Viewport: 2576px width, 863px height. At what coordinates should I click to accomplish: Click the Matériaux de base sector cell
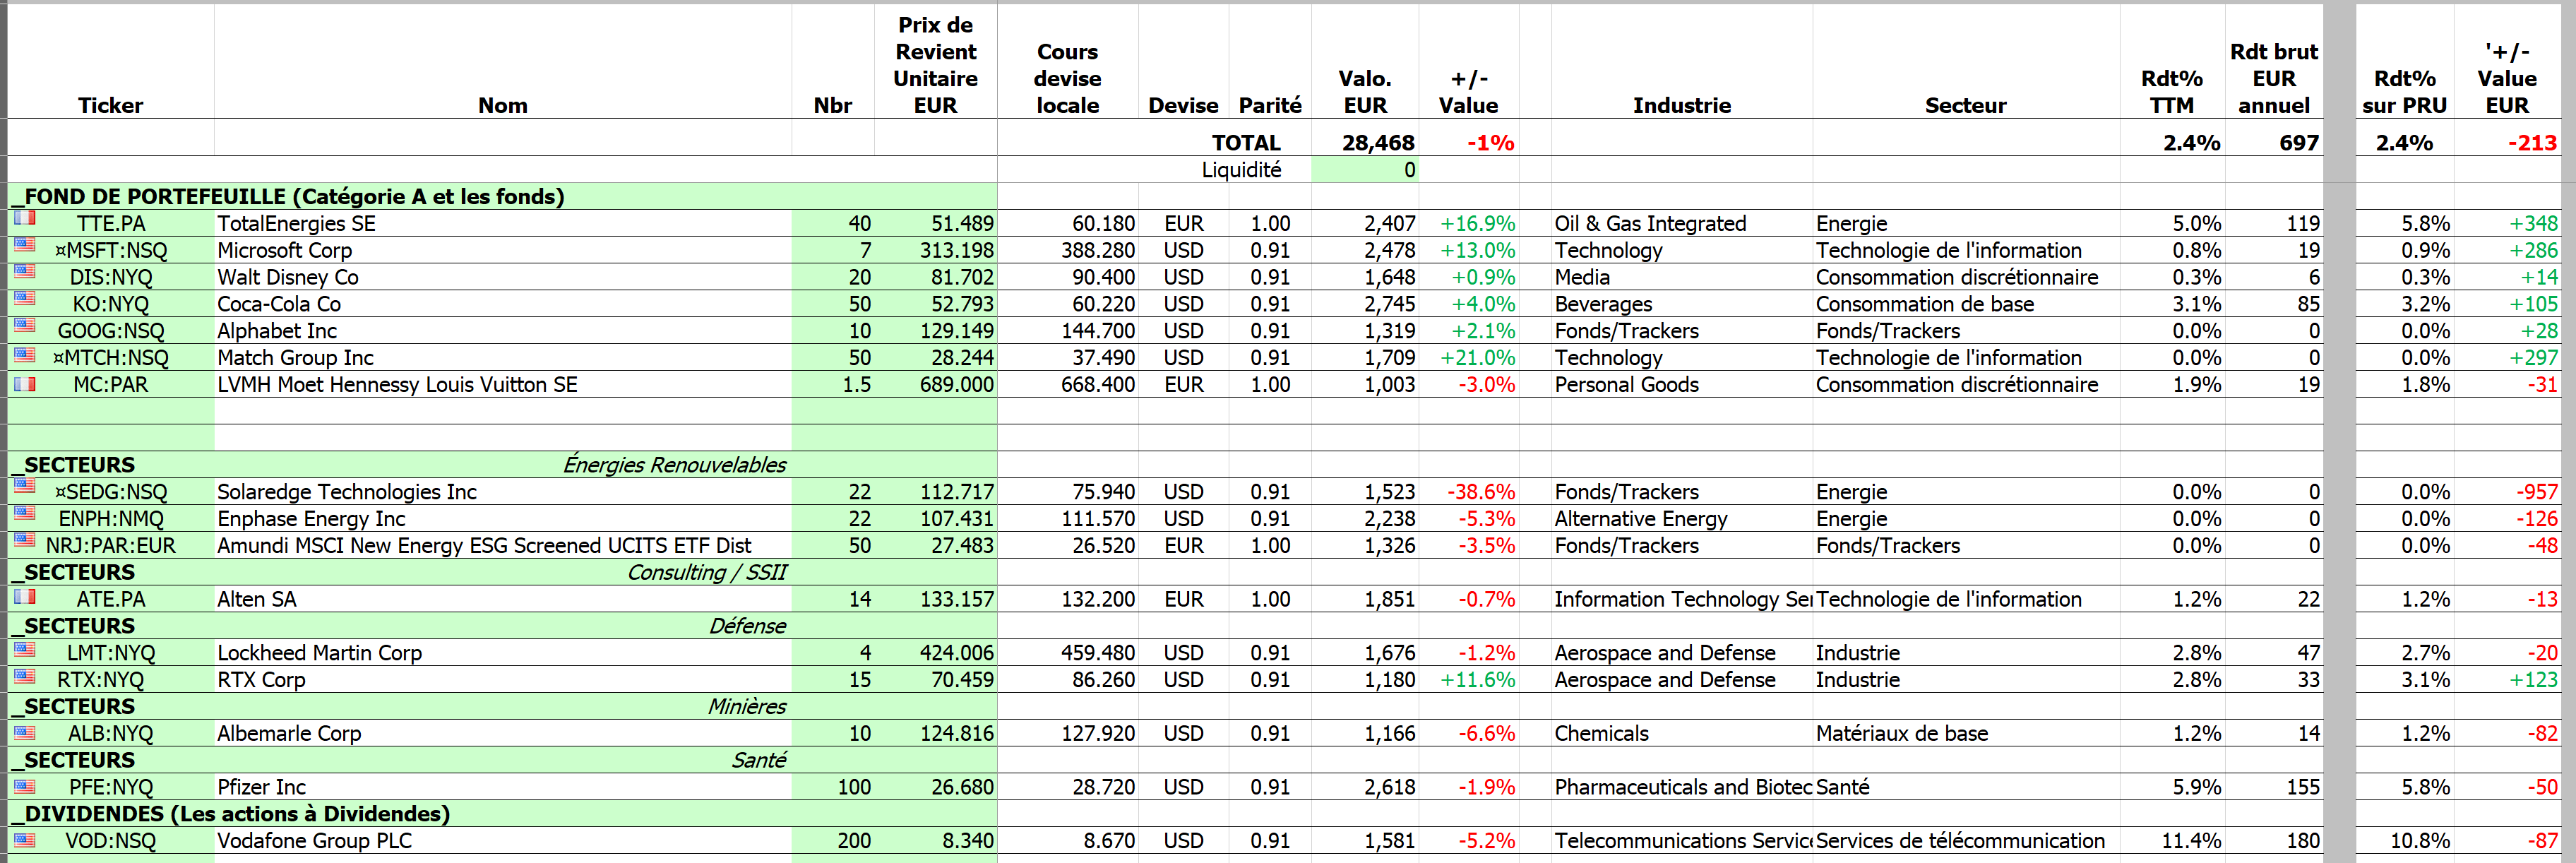[1965, 733]
